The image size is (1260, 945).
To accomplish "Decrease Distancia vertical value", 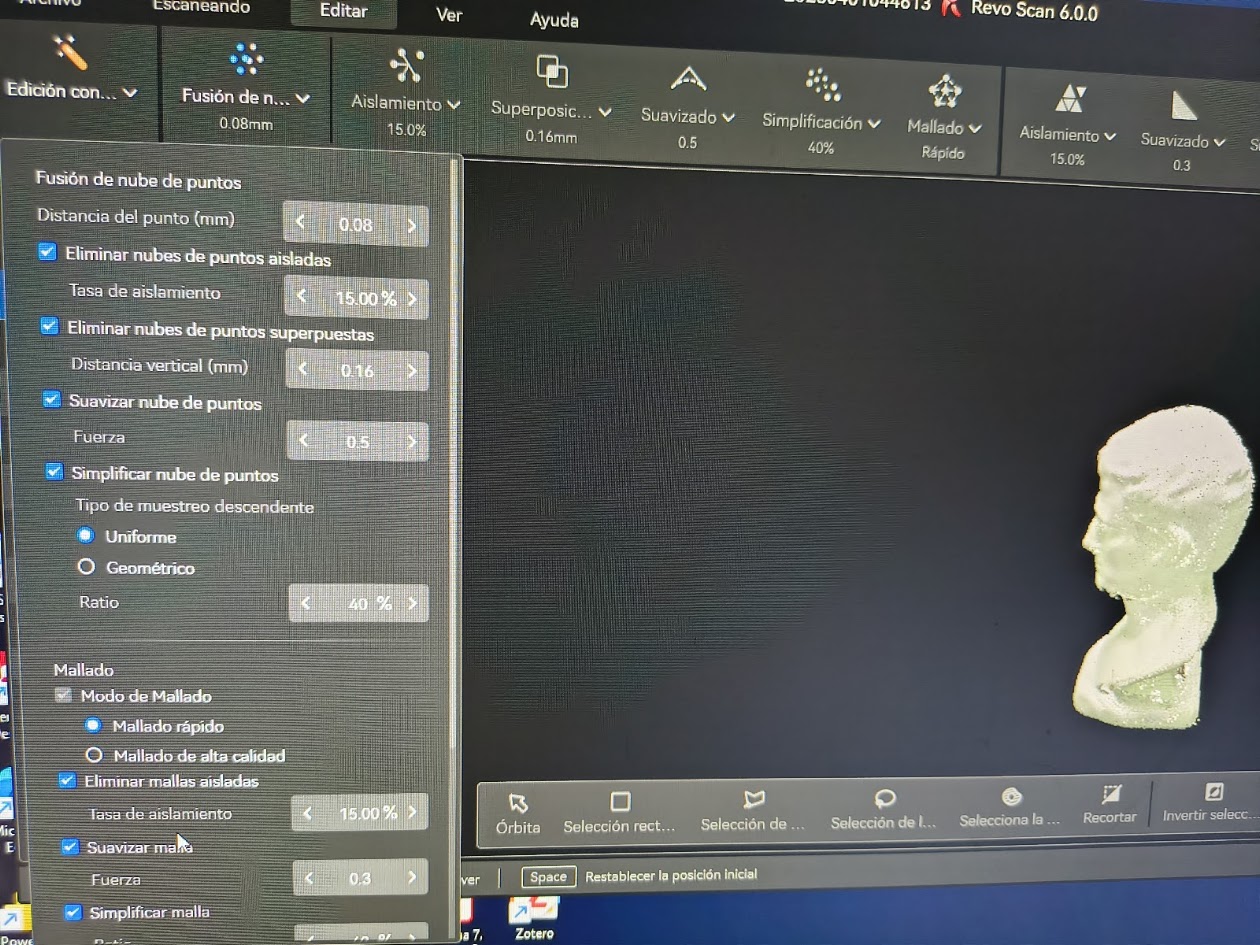I will 303,369.
